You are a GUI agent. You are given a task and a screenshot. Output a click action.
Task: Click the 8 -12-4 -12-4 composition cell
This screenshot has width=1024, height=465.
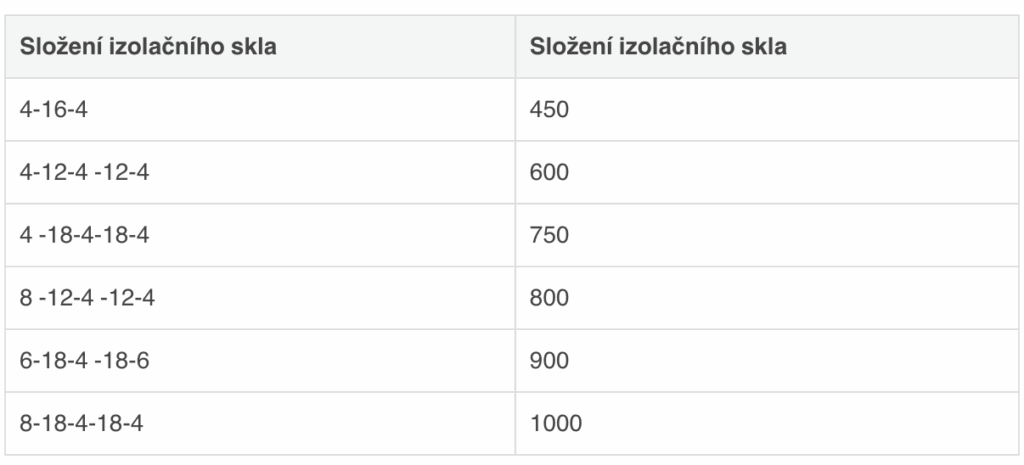click(x=84, y=297)
